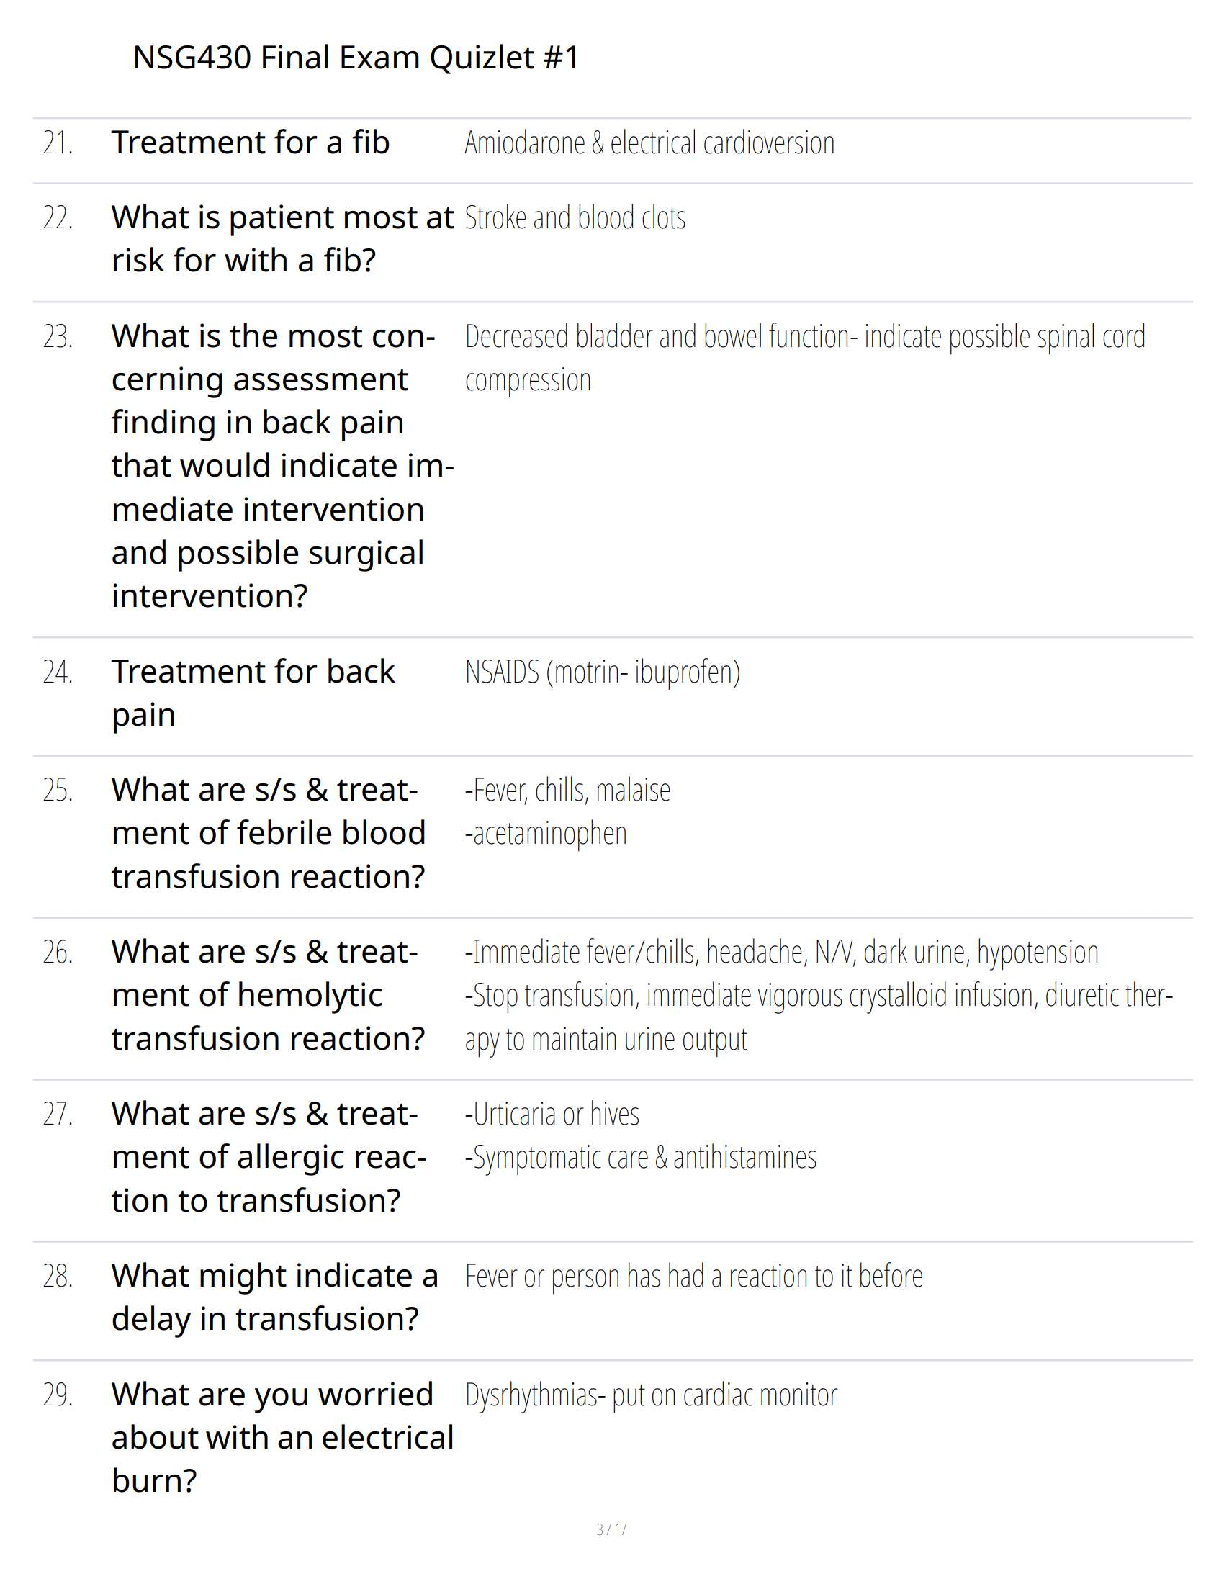Click the answer Stroke and blood clots
This screenshot has width=1224, height=1584.
click(575, 218)
